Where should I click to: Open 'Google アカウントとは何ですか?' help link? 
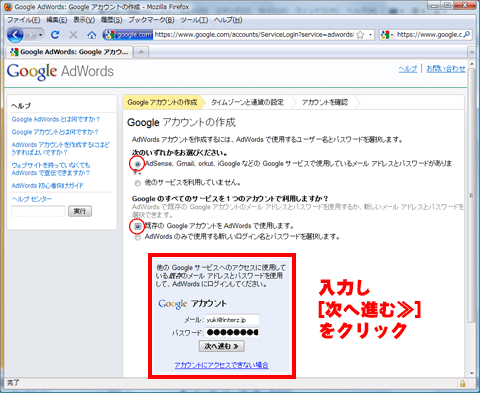tap(55, 132)
